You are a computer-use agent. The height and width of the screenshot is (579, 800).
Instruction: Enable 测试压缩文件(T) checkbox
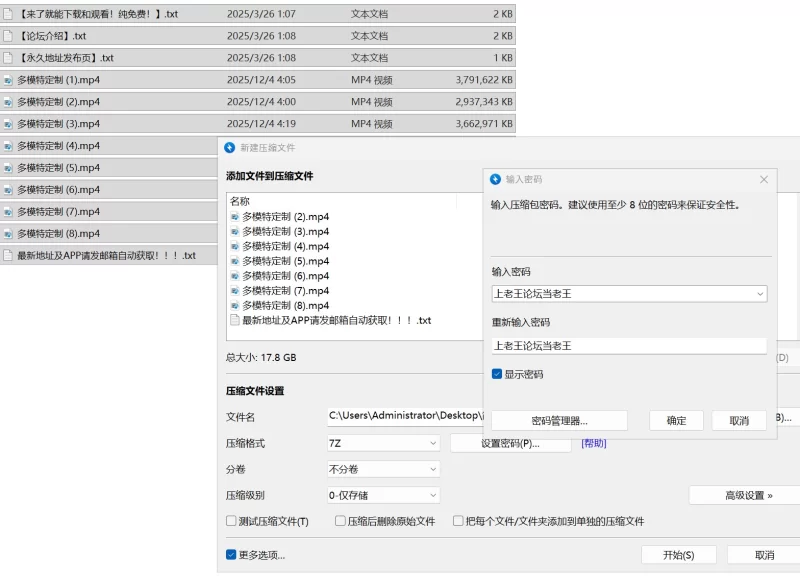pyautogui.click(x=232, y=521)
